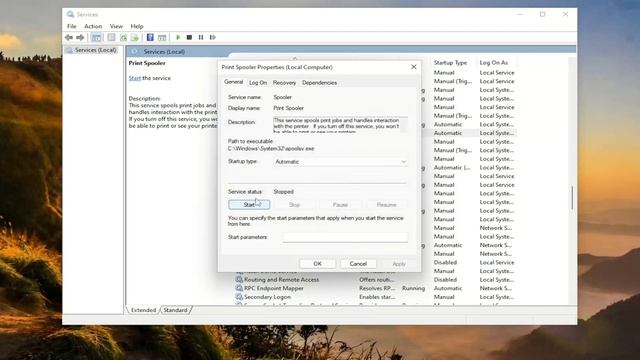Toggle the Action Pane toolbar icon
Image resolution: width=640 pixels, height=360 pixels.
pos(162,38)
